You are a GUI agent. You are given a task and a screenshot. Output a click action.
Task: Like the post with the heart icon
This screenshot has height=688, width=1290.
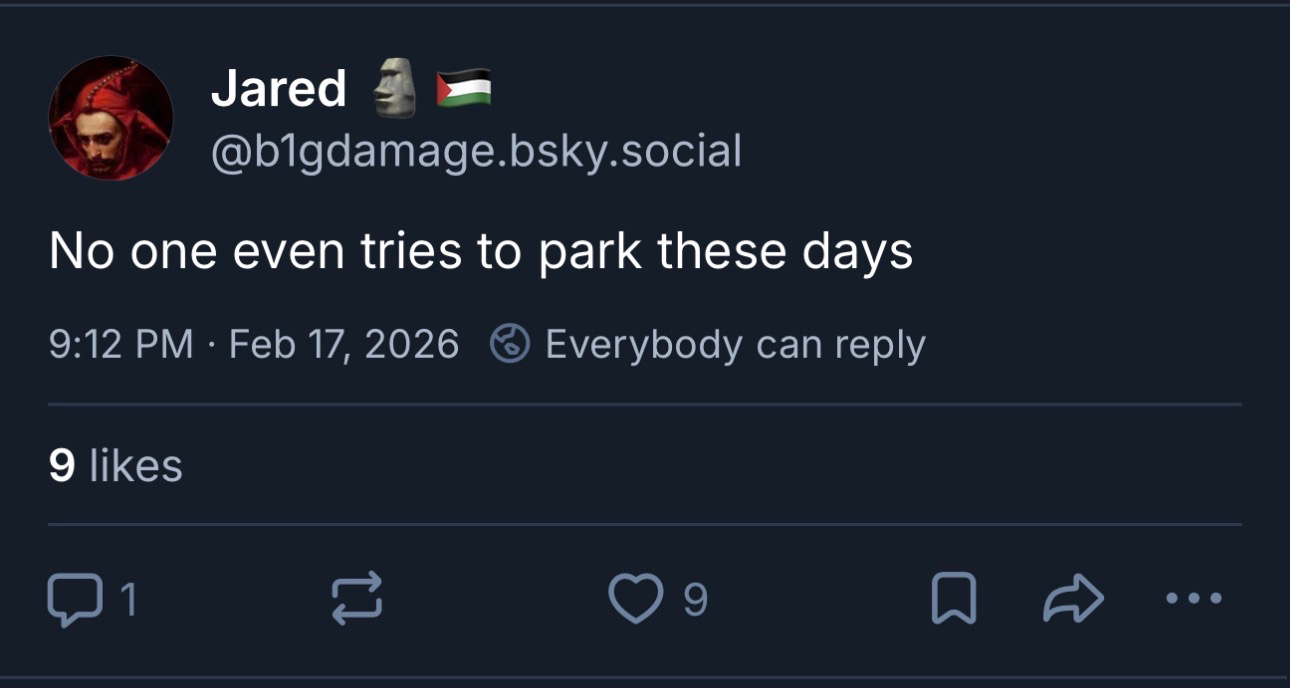pos(635,600)
